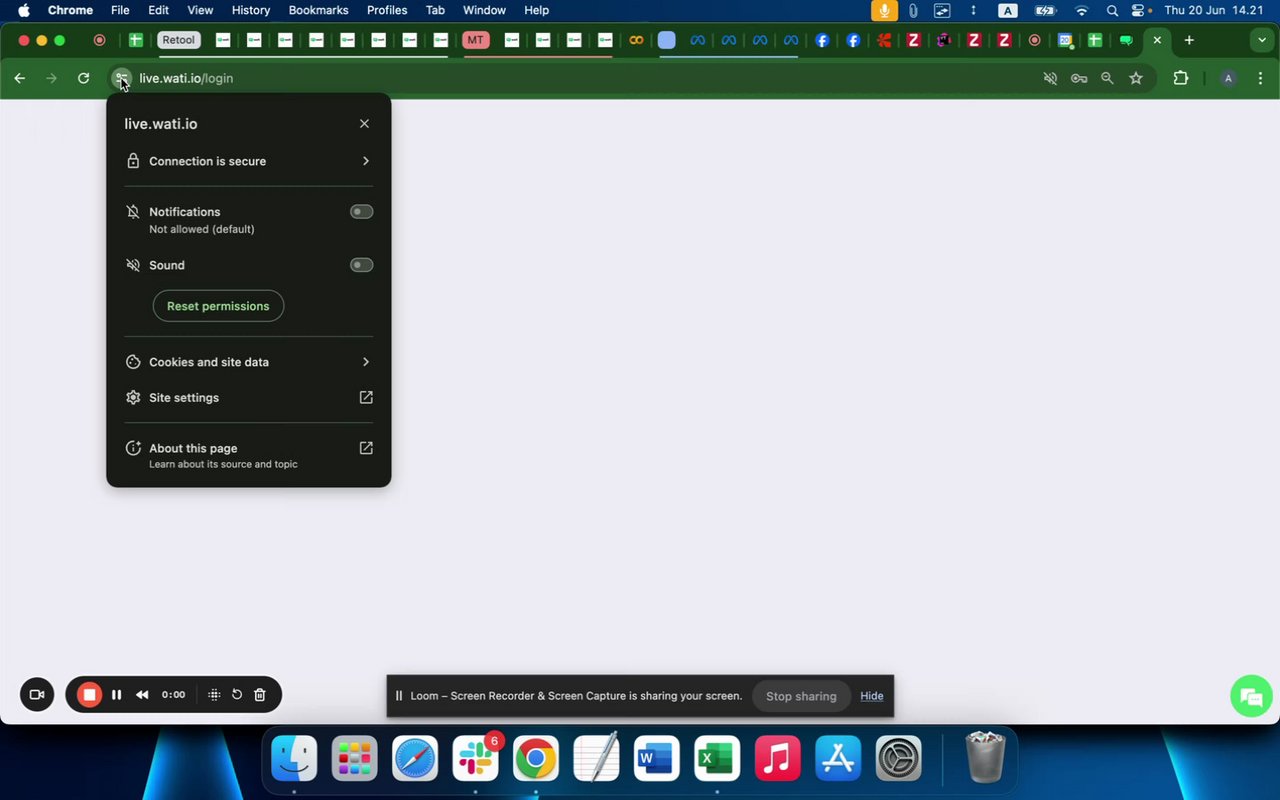Click the browser back arrow
This screenshot has height=800, width=1280.
[x=20, y=78]
